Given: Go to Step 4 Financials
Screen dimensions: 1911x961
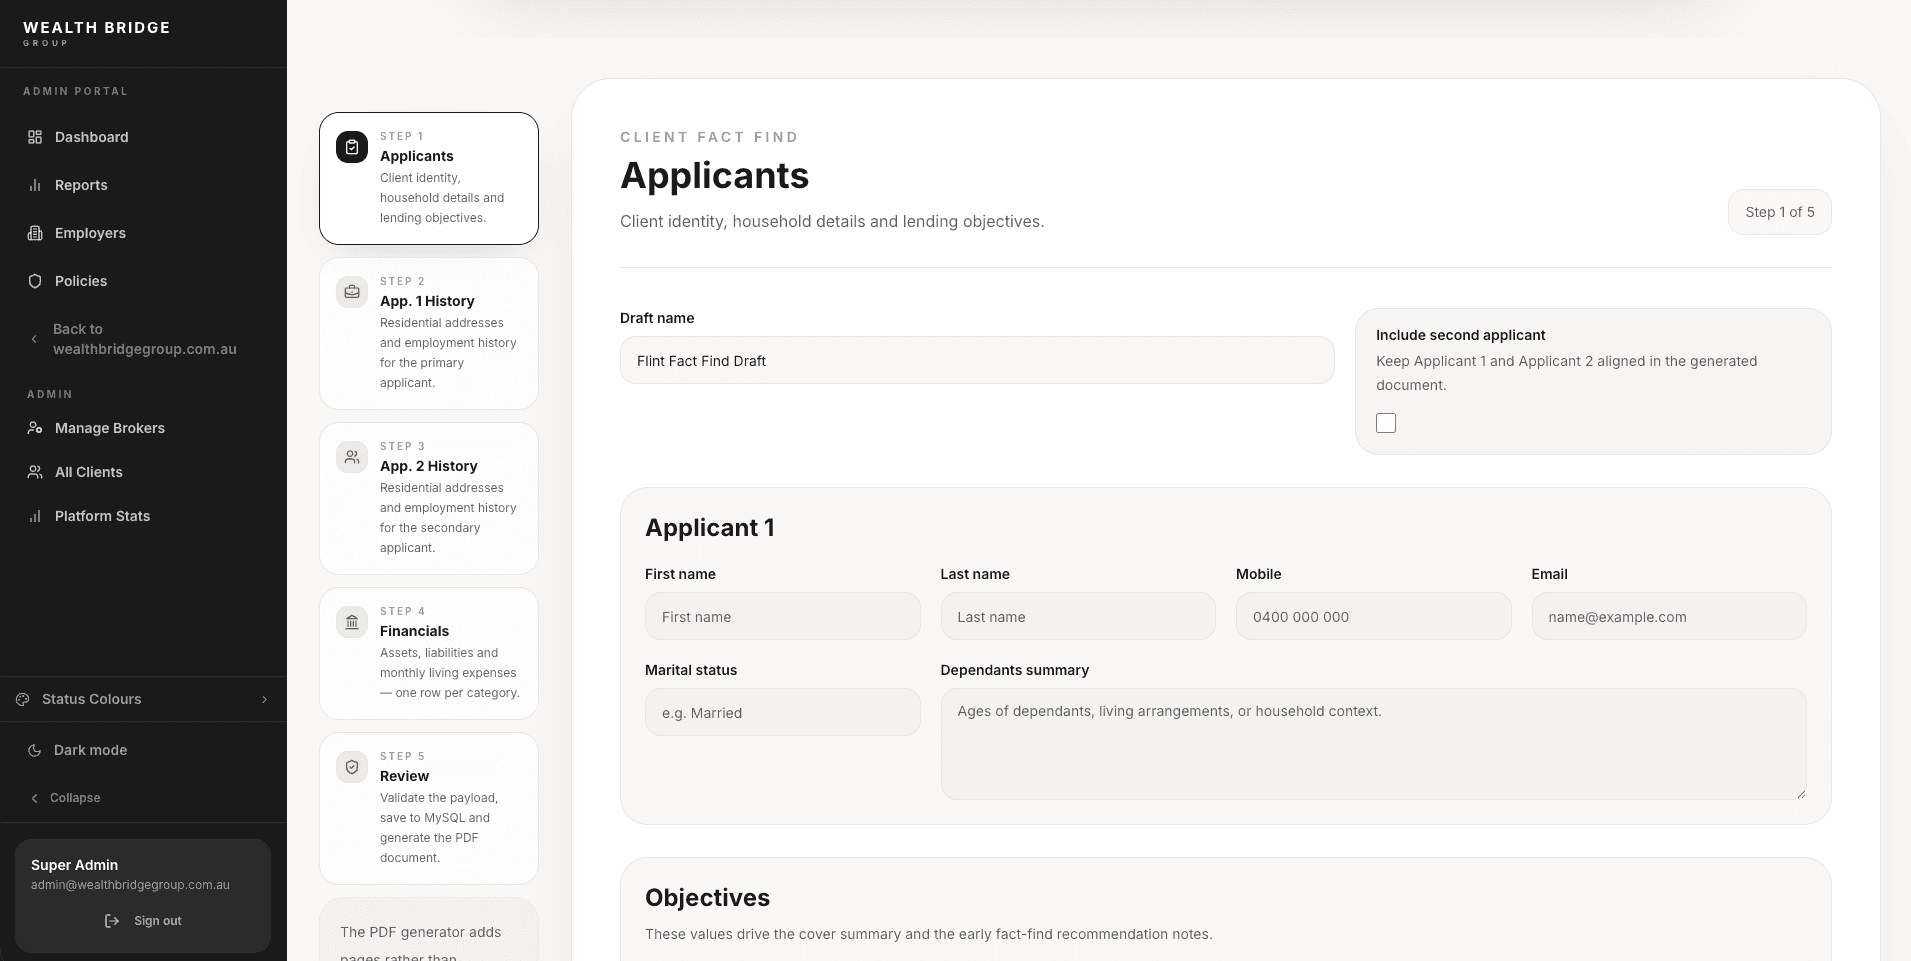Looking at the screenshot, I should tap(429, 653).
